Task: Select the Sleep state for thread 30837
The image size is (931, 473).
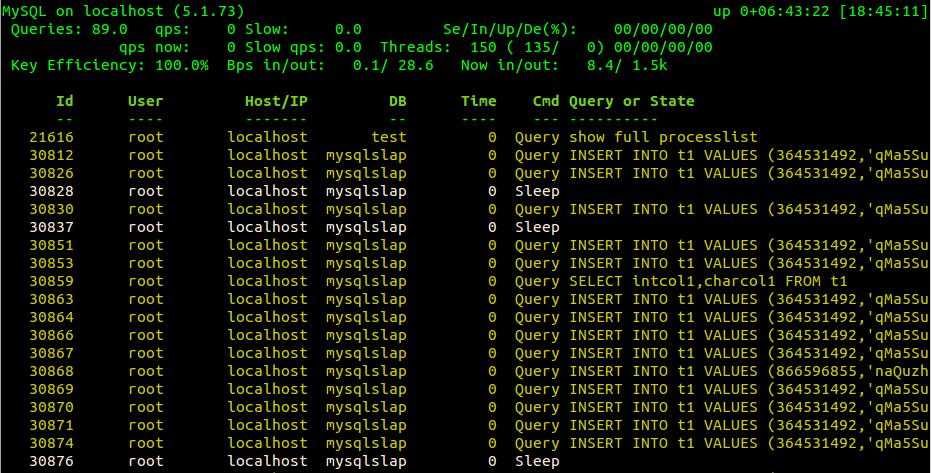Action: tap(537, 227)
